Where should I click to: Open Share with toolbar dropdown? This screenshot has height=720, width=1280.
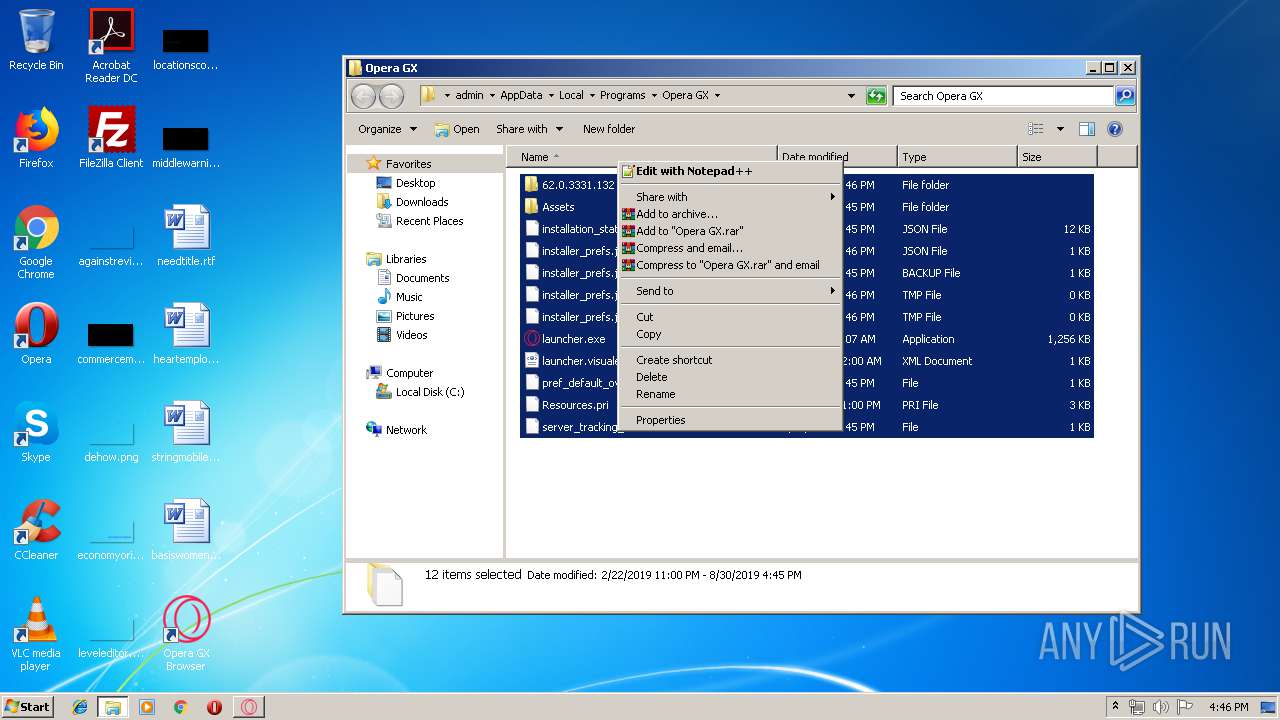point(529,129)
